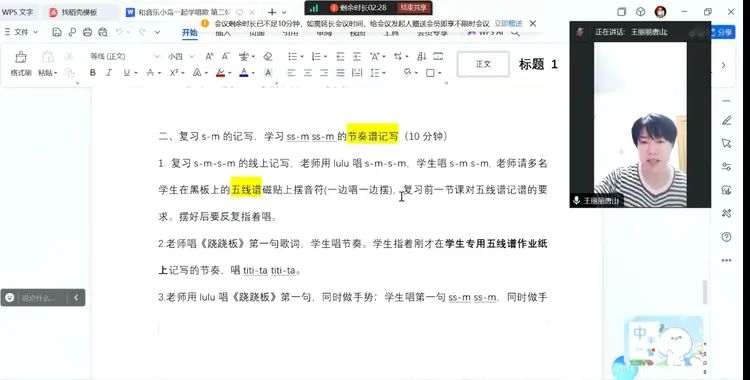The width and height of the screenshot is (750, 380).
Task: Toggle center text alignment
Action: 308,73
